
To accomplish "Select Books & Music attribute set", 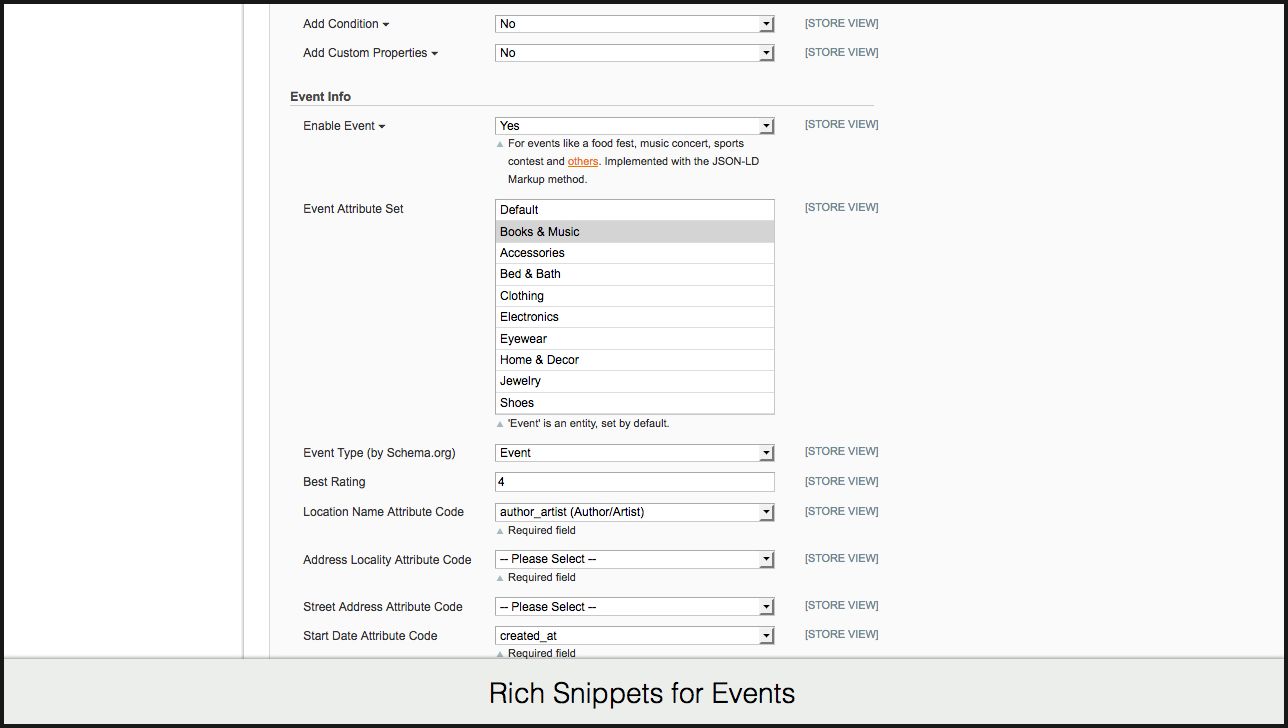I will point(634,232).
